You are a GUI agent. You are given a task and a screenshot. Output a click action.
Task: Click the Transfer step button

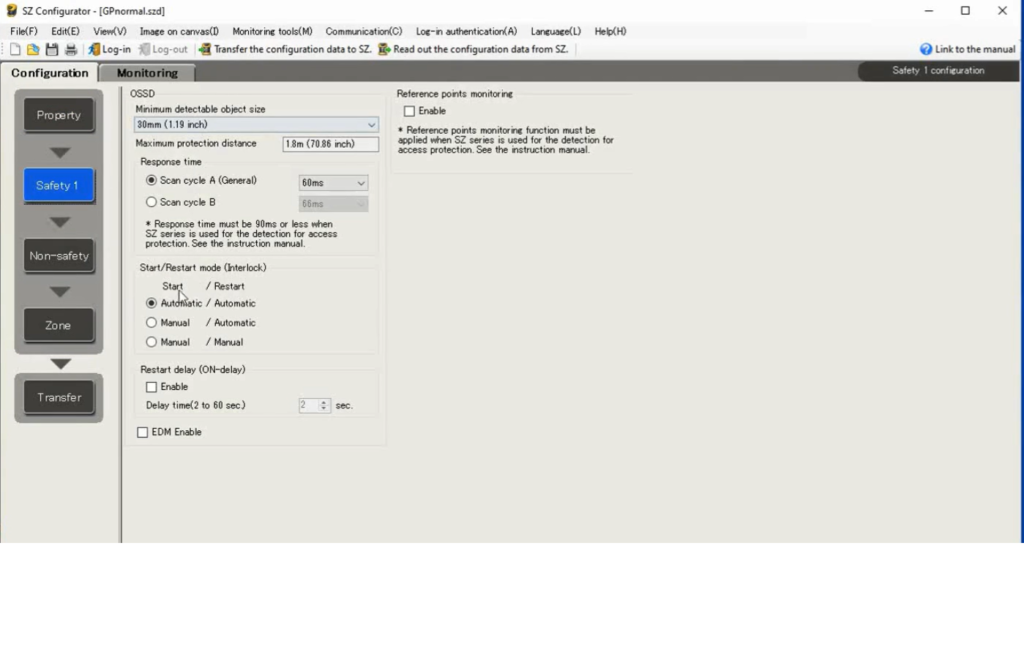point(59,397)
